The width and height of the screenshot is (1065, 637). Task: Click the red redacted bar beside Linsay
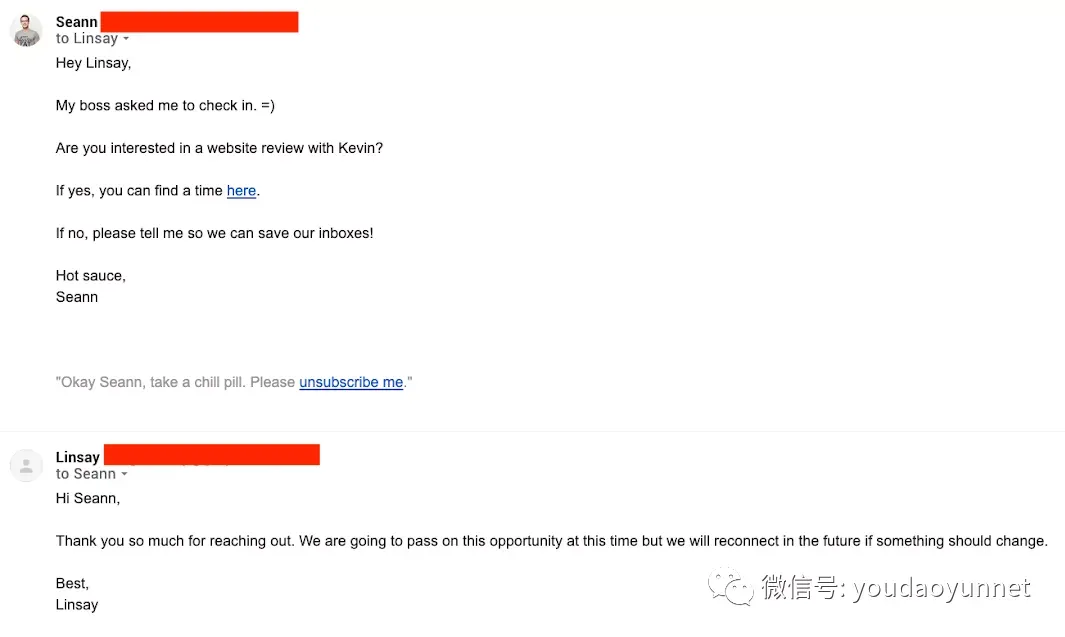212,455
